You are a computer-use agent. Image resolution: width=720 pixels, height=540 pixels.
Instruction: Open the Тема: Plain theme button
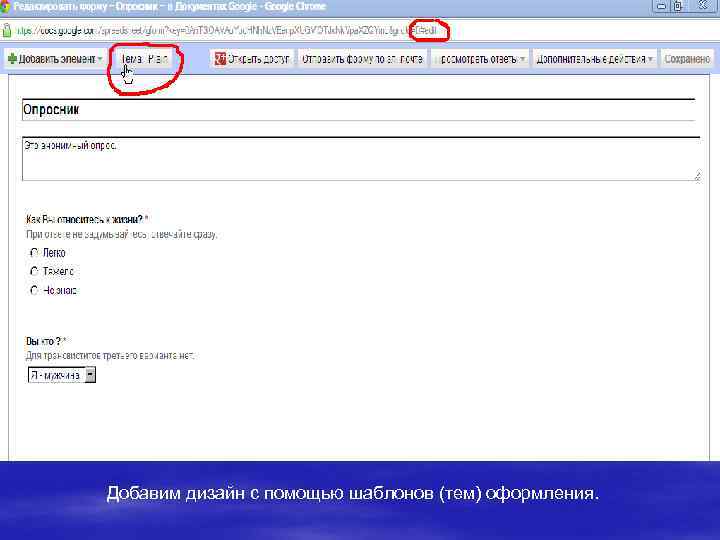tap(144, 59)
